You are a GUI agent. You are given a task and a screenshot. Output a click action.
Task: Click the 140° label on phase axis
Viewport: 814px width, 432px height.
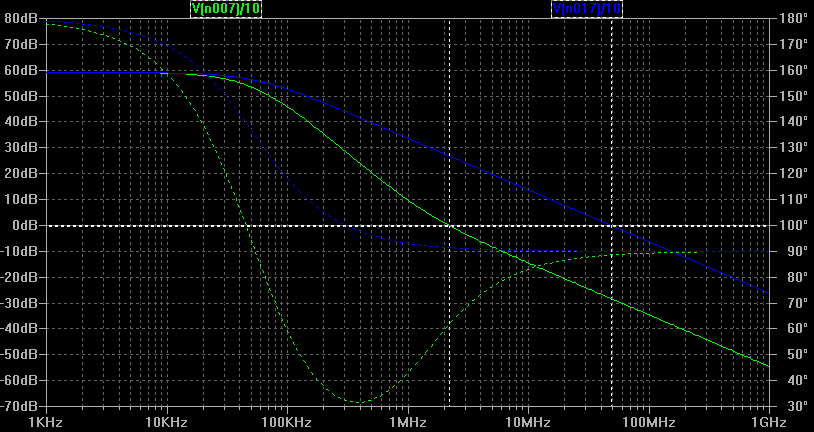(x=794, y=122)
